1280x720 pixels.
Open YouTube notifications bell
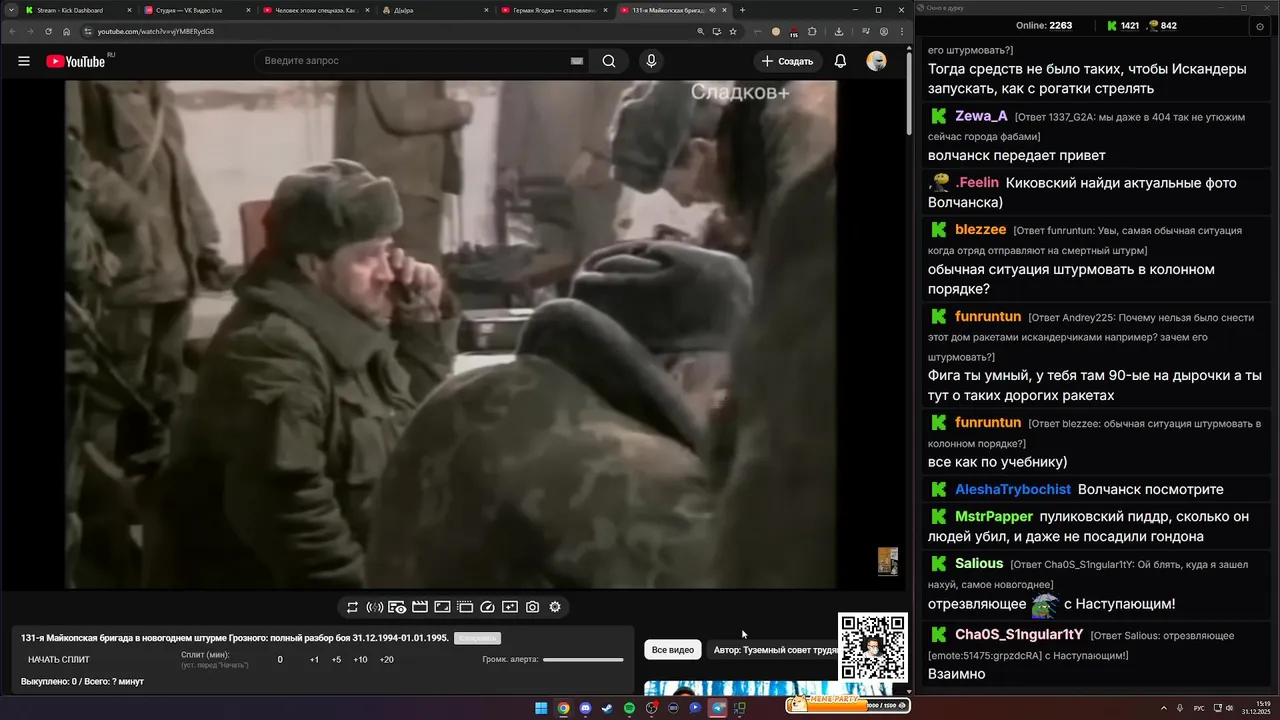coord(840,61)
